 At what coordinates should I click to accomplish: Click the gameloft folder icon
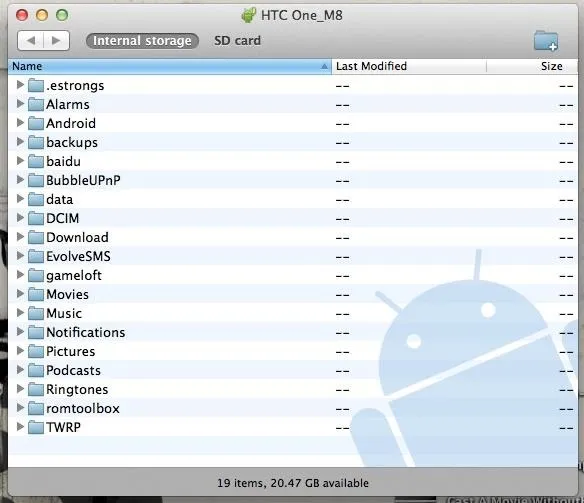click(36, 275)
